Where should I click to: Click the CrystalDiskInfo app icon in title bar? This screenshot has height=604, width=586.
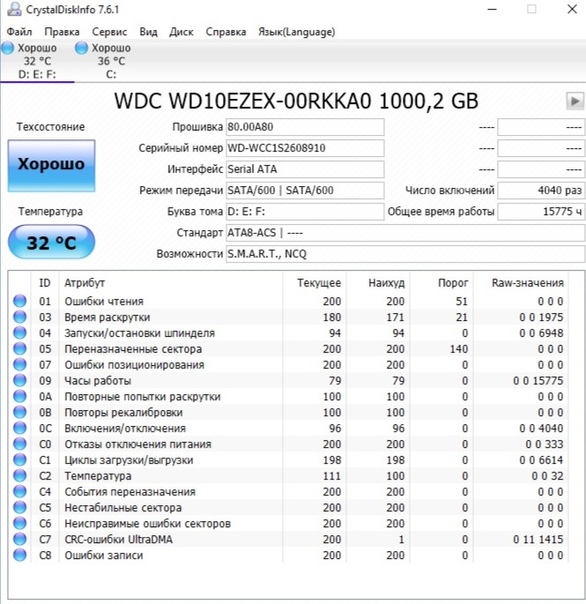14,9
